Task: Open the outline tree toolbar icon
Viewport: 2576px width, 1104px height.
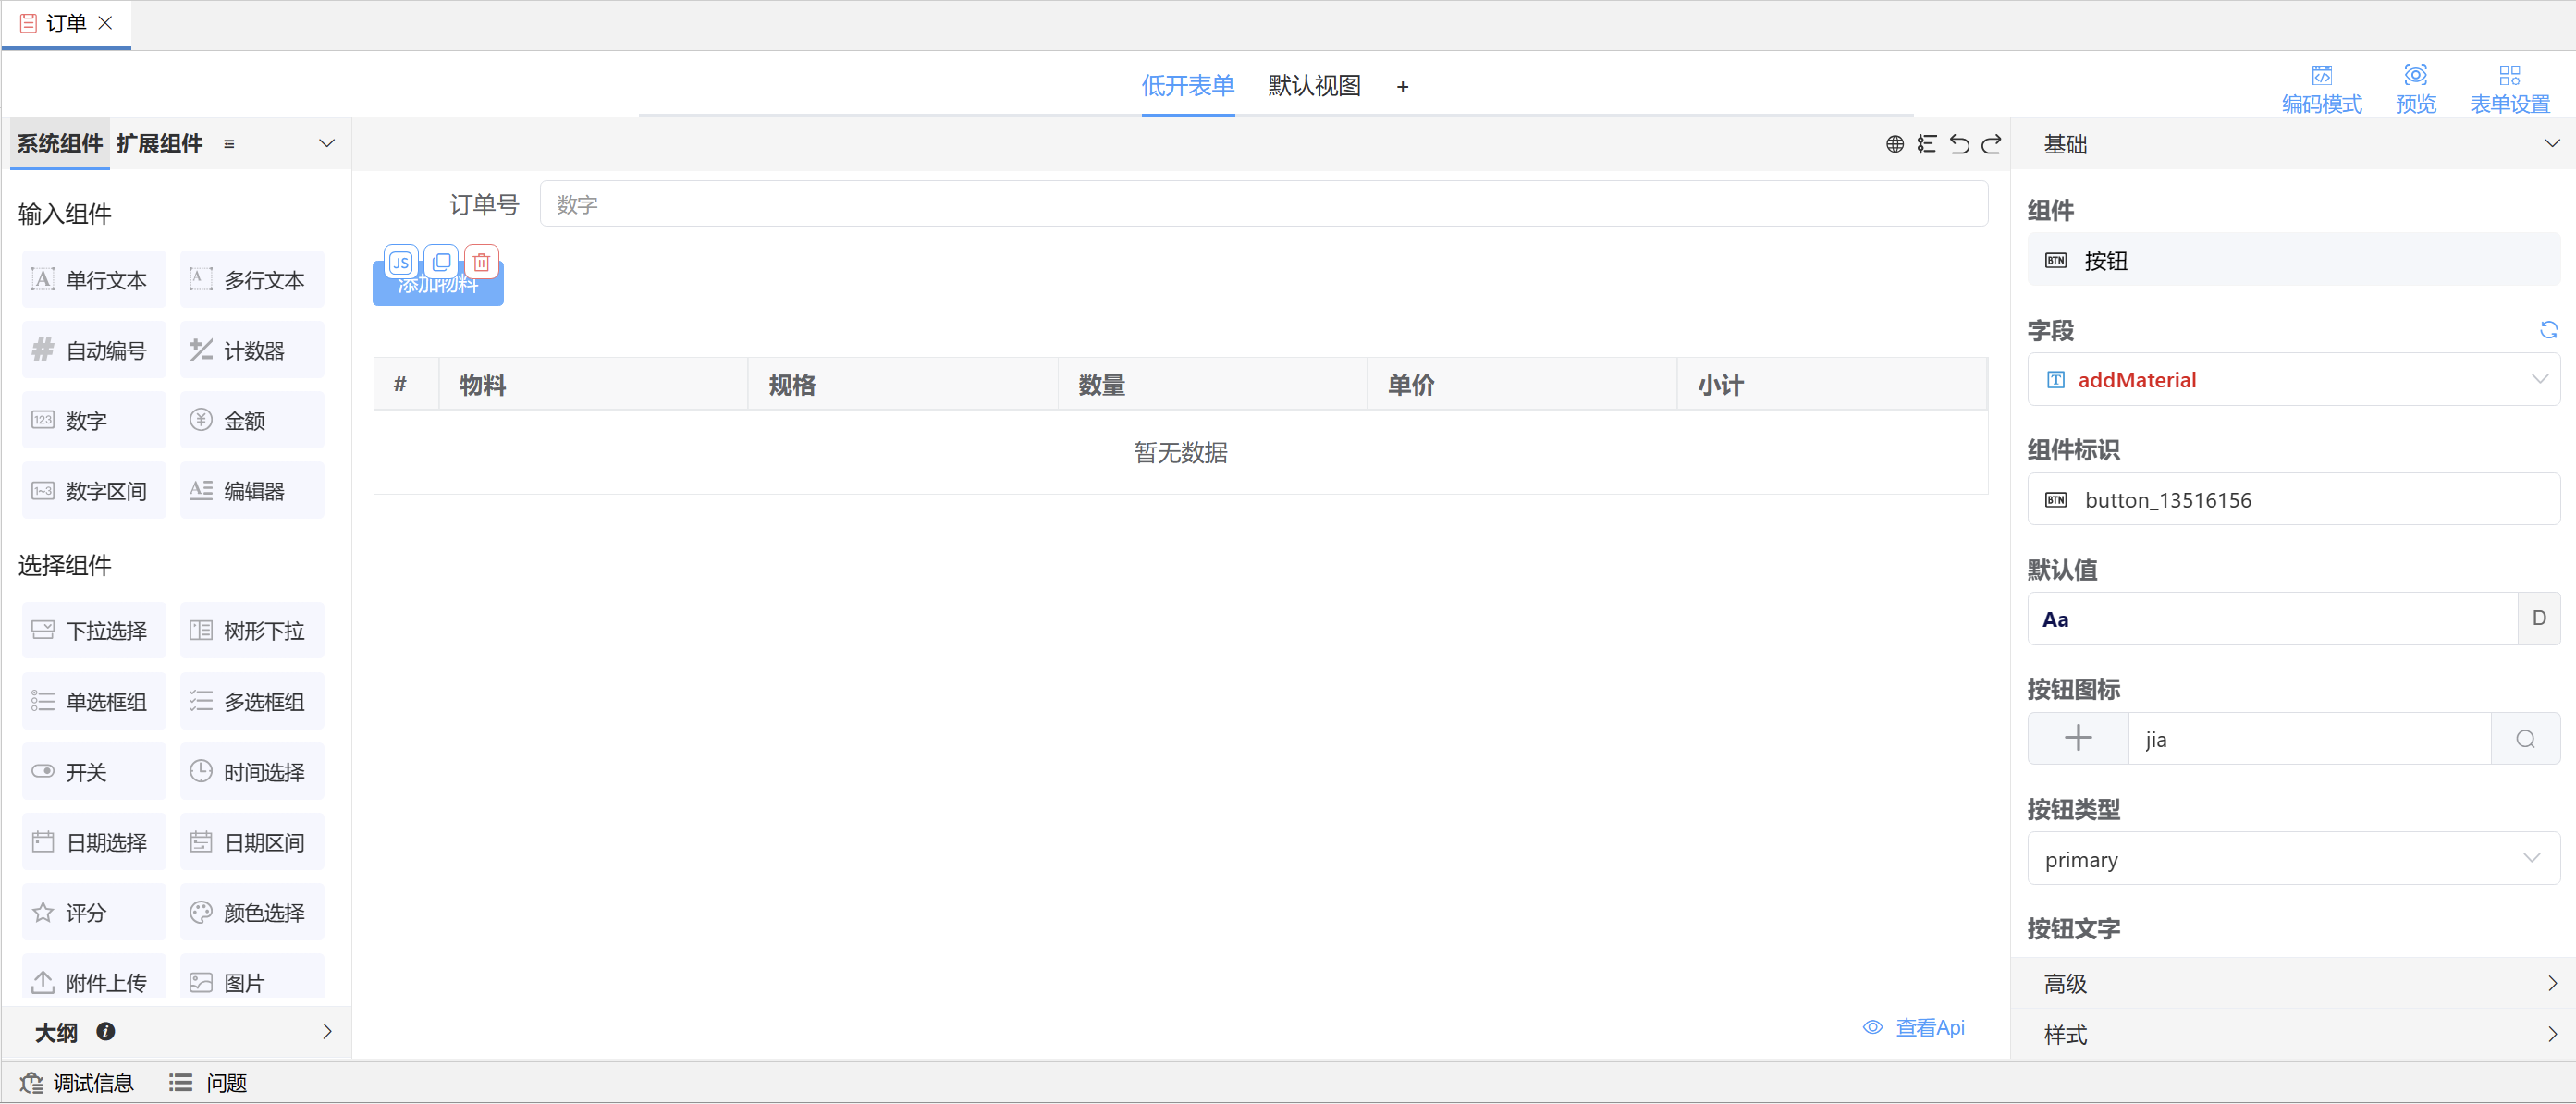Action: pos(1926,144)
